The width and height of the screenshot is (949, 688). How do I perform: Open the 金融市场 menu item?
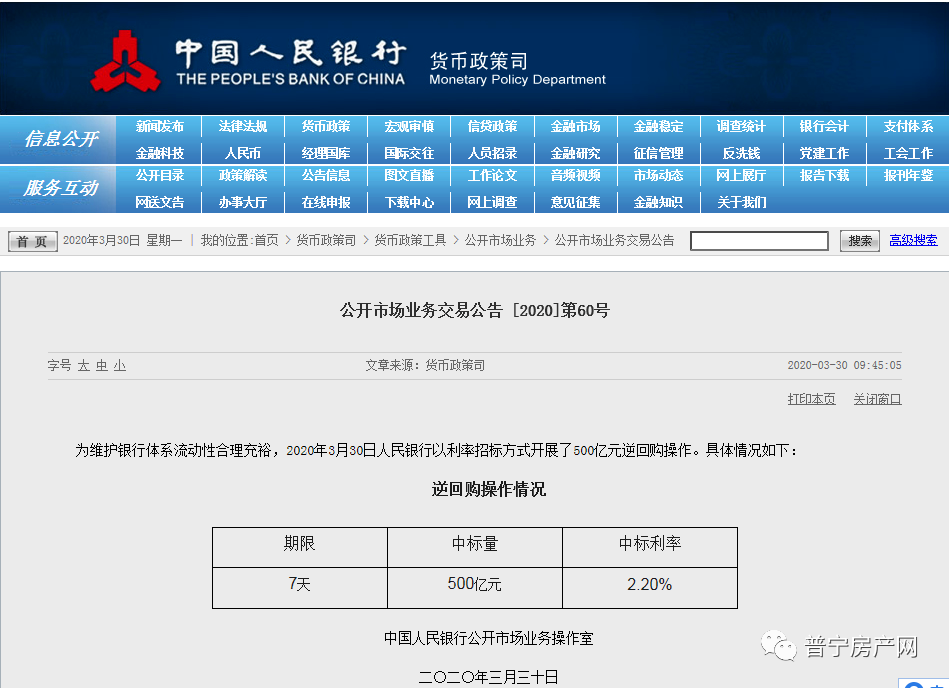point(576,126)
